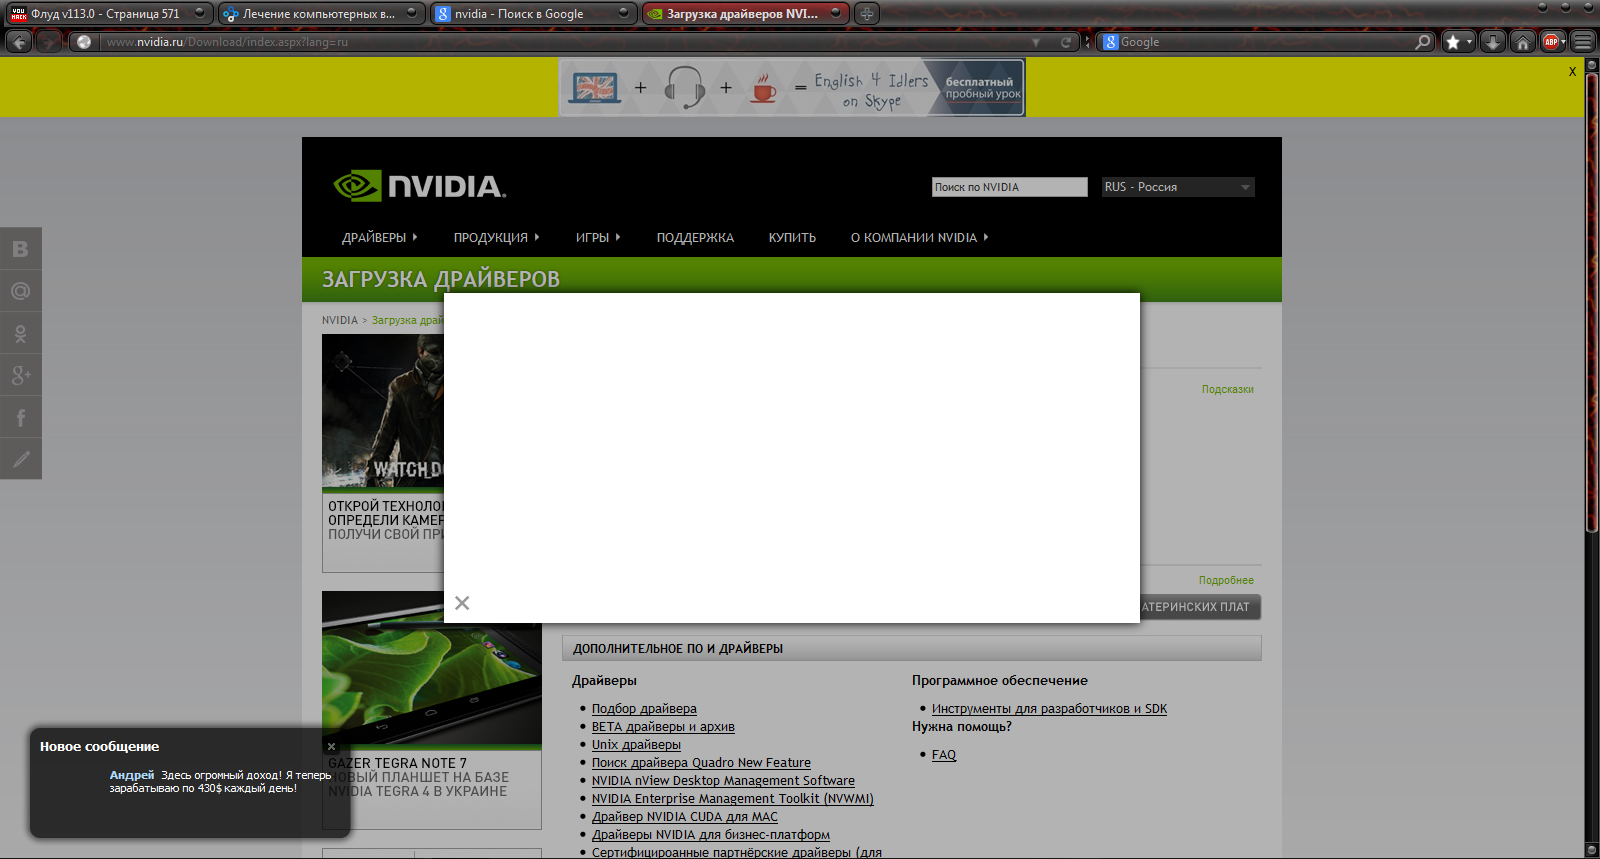This screenshot has height=859, width=1600.
Task: Focus the Google search box in toolbar
Action: click(x=1265, y=42)
